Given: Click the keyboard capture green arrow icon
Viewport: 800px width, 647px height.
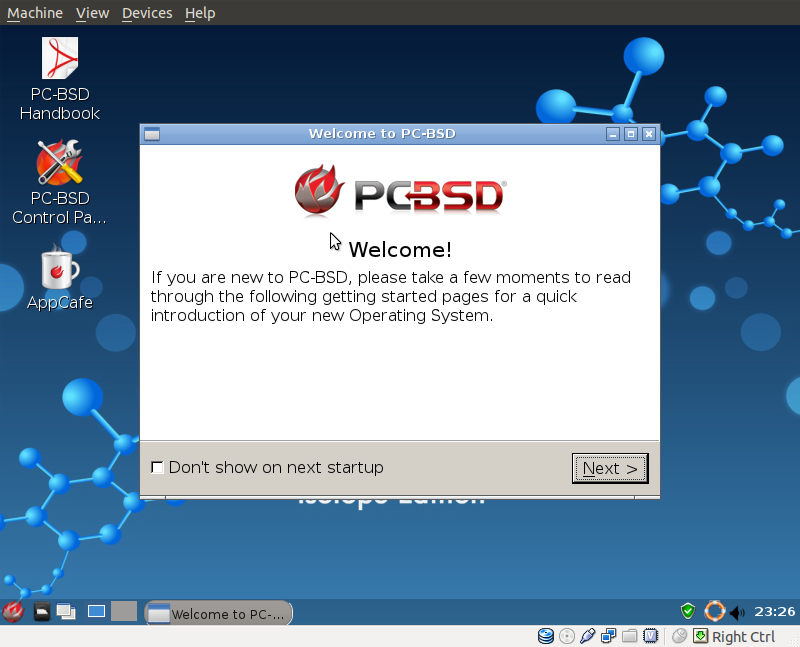Looking at the screenshot, I should 701,636.
